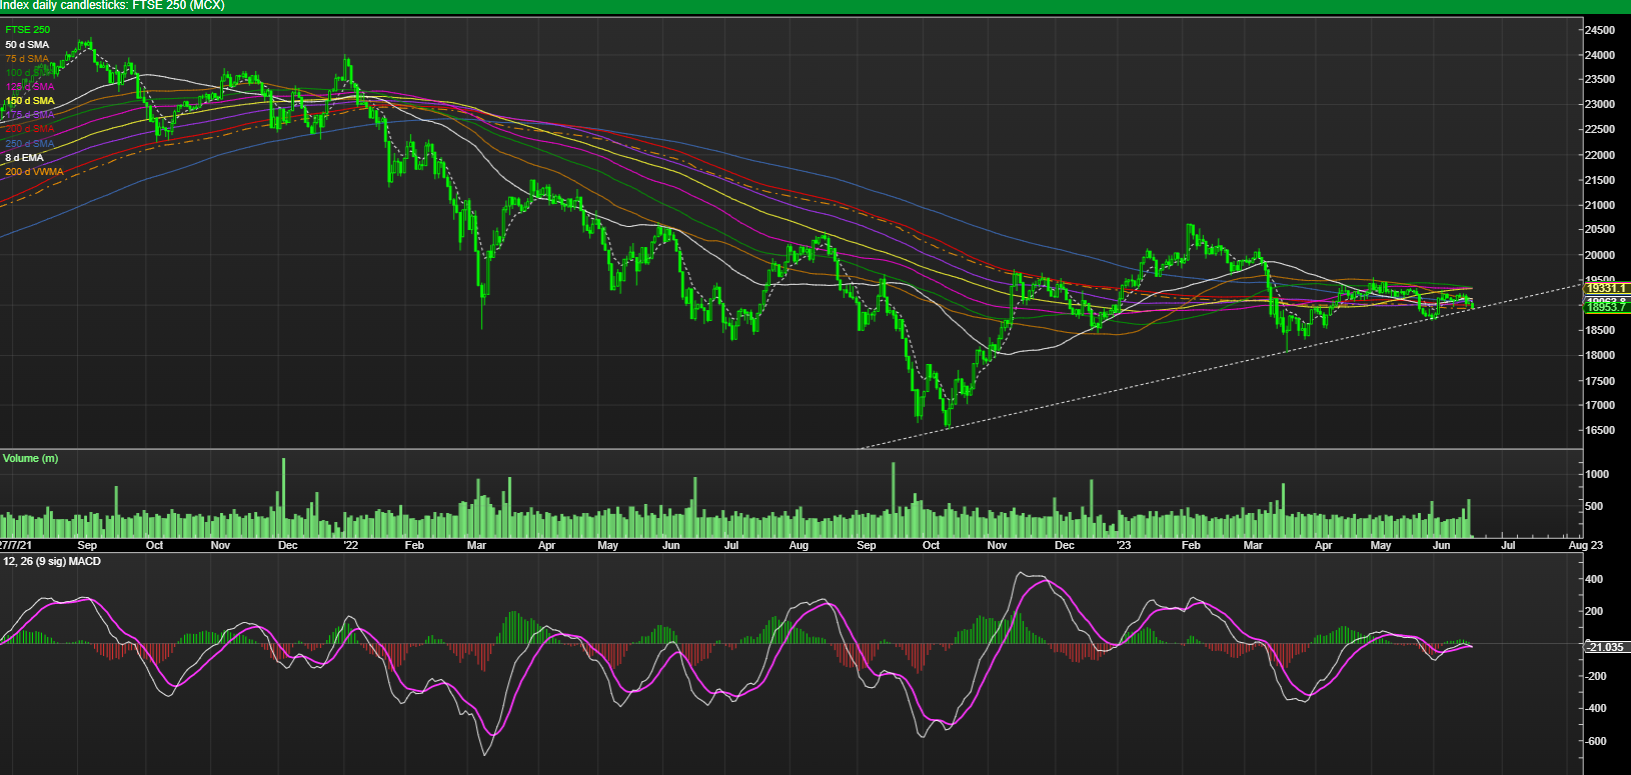The height and width of the screenshot is (775, 1631).
Task: Click the -600 MACD axis label
Action: tap(1594, 741)
